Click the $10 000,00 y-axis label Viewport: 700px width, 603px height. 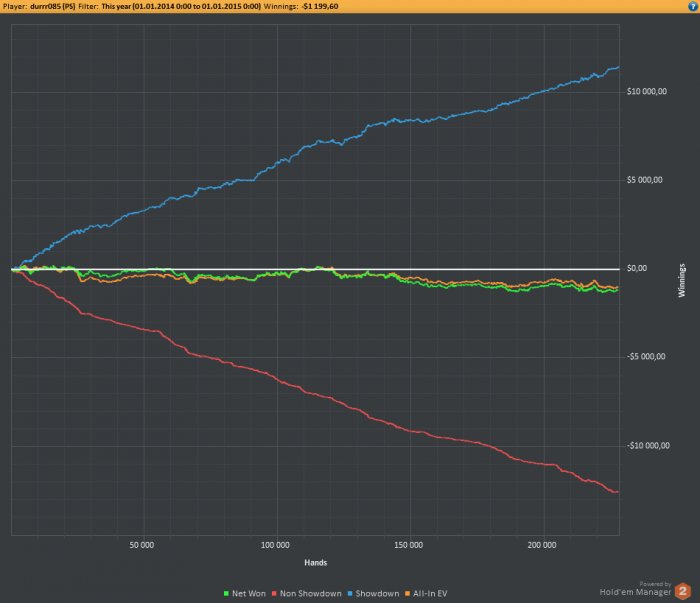[647, 91]
